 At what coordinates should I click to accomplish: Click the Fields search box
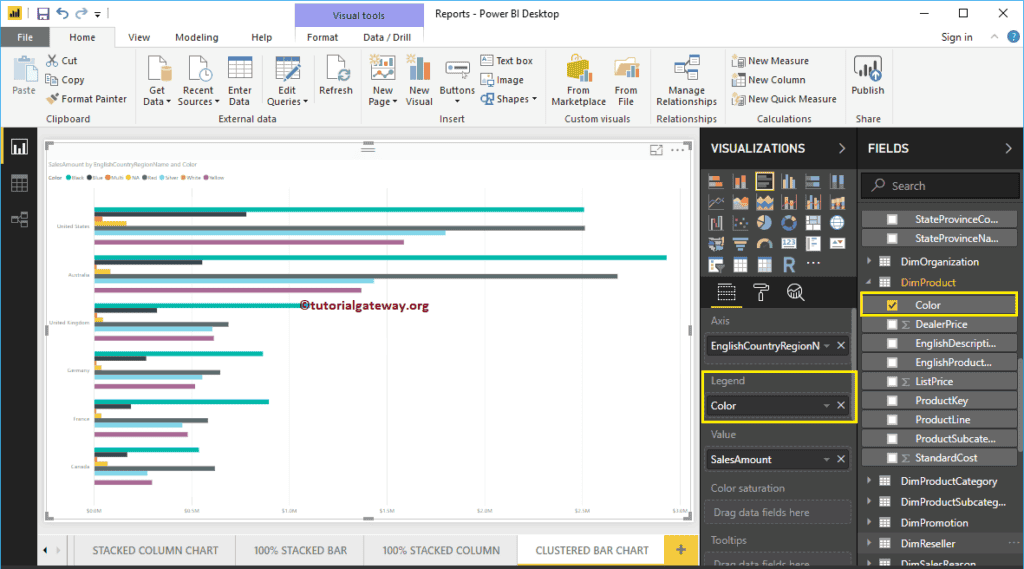coord(940,186)
